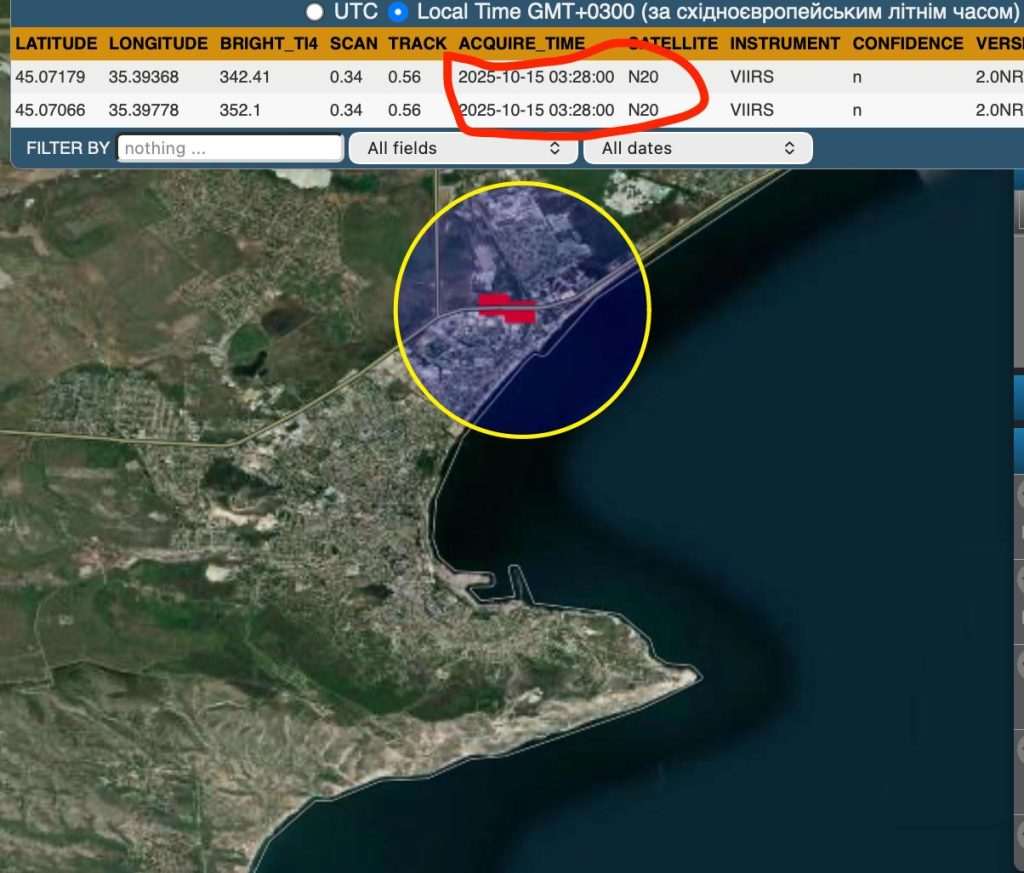Select the Local Time GMT+0300 radio button
The width and height of the screenshot is (1024, 873).
(x=398, y=12)
